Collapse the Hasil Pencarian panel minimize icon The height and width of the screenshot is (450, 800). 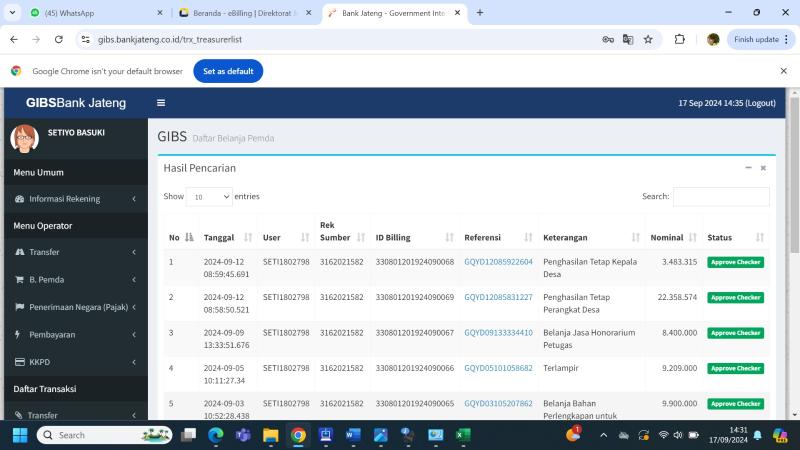pyautogui.click(x=748, y=168)
